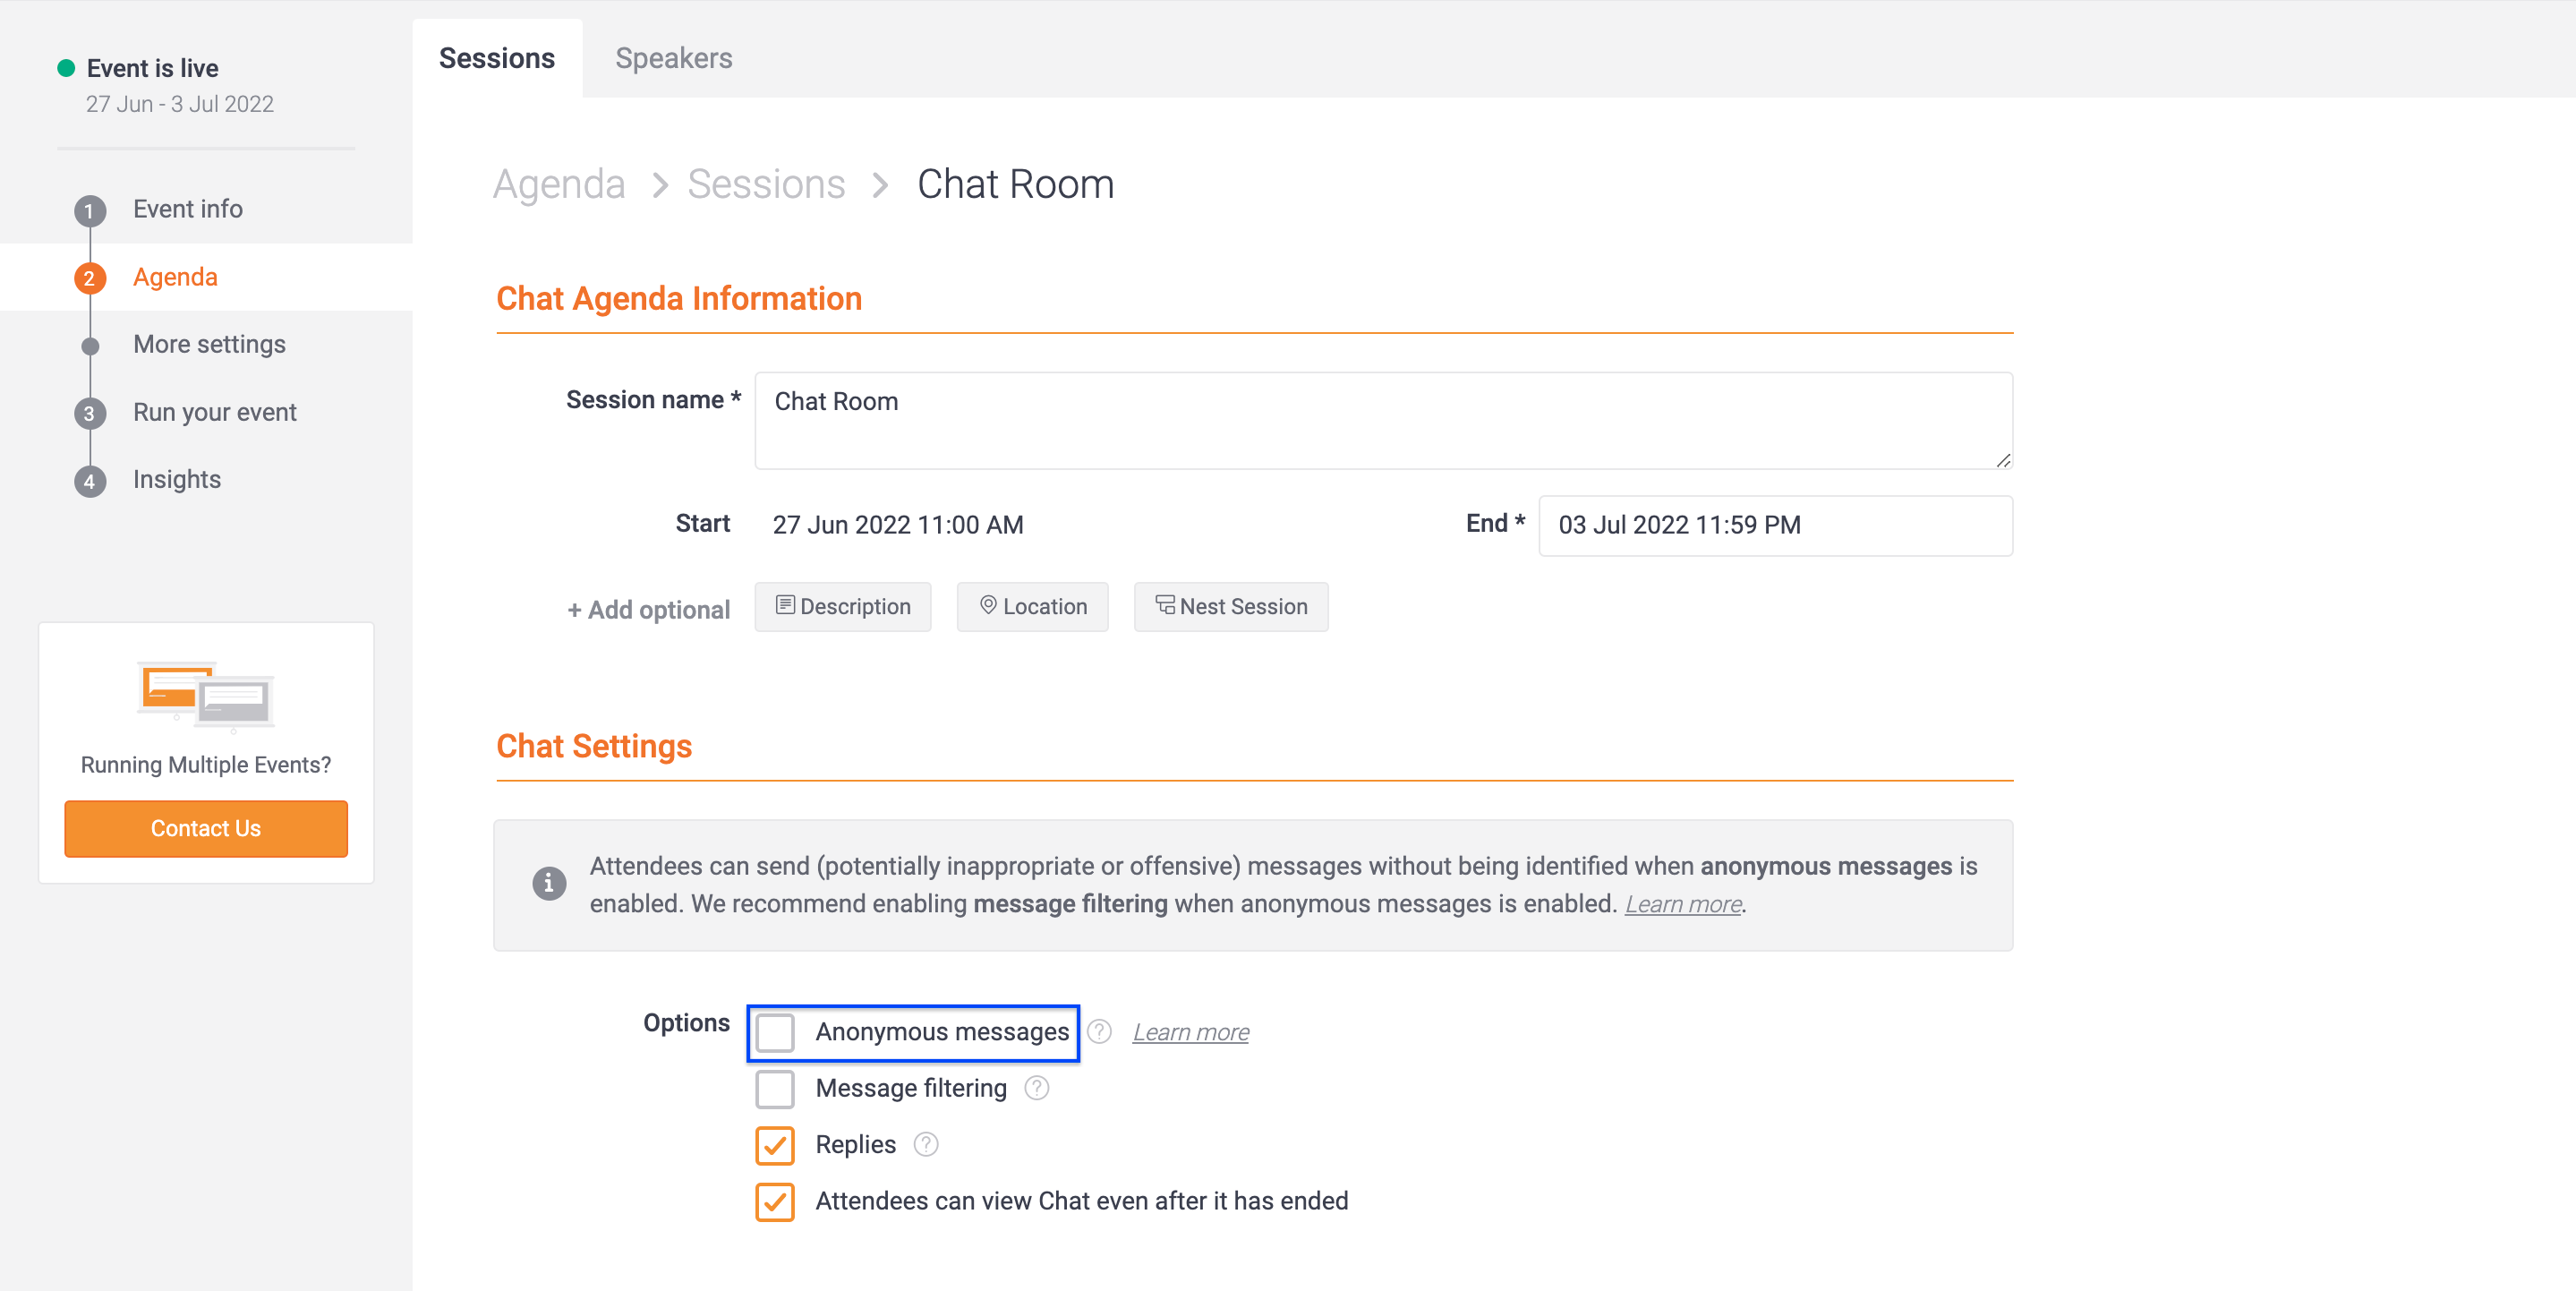Open Event info in the sidebar
This screenshot has width=2576, height=1291.
click(188, 209)
